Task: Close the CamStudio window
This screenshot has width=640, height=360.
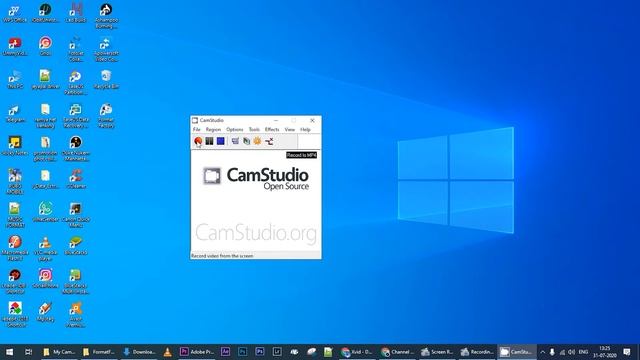Action: point(312,120)
